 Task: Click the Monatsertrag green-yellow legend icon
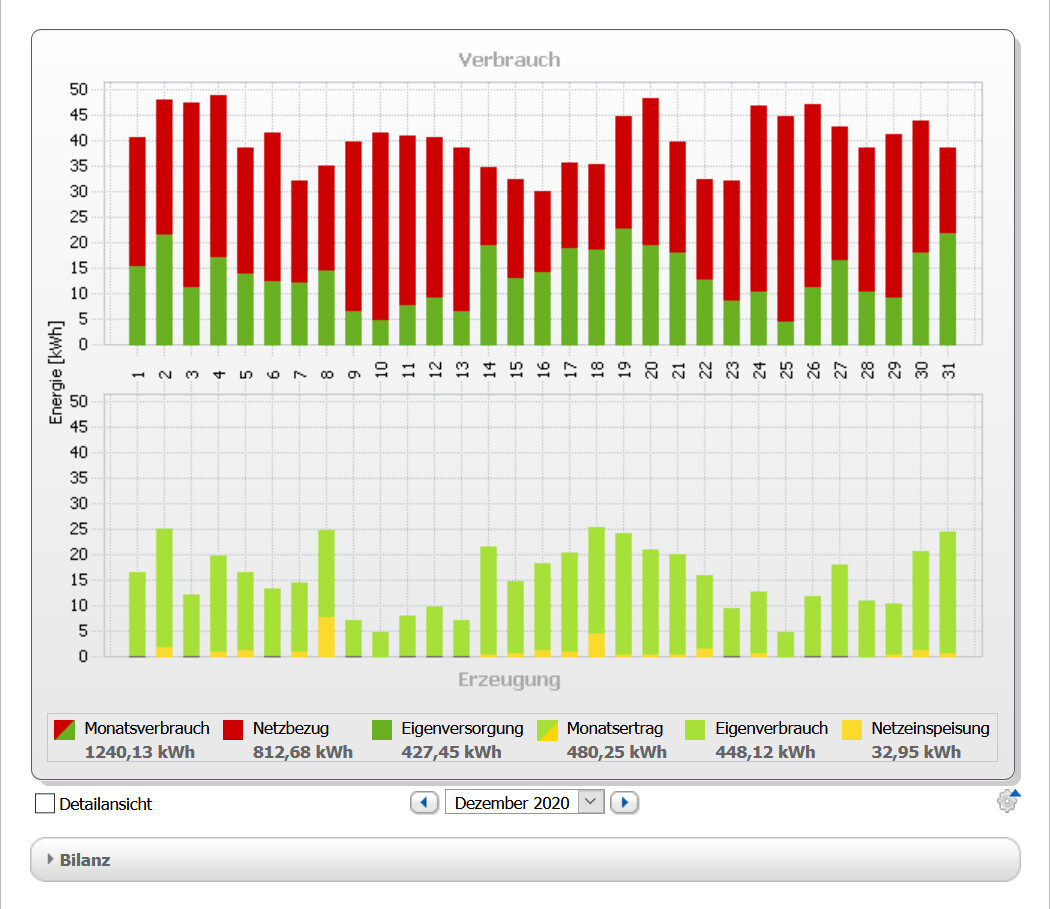point(548,730)
